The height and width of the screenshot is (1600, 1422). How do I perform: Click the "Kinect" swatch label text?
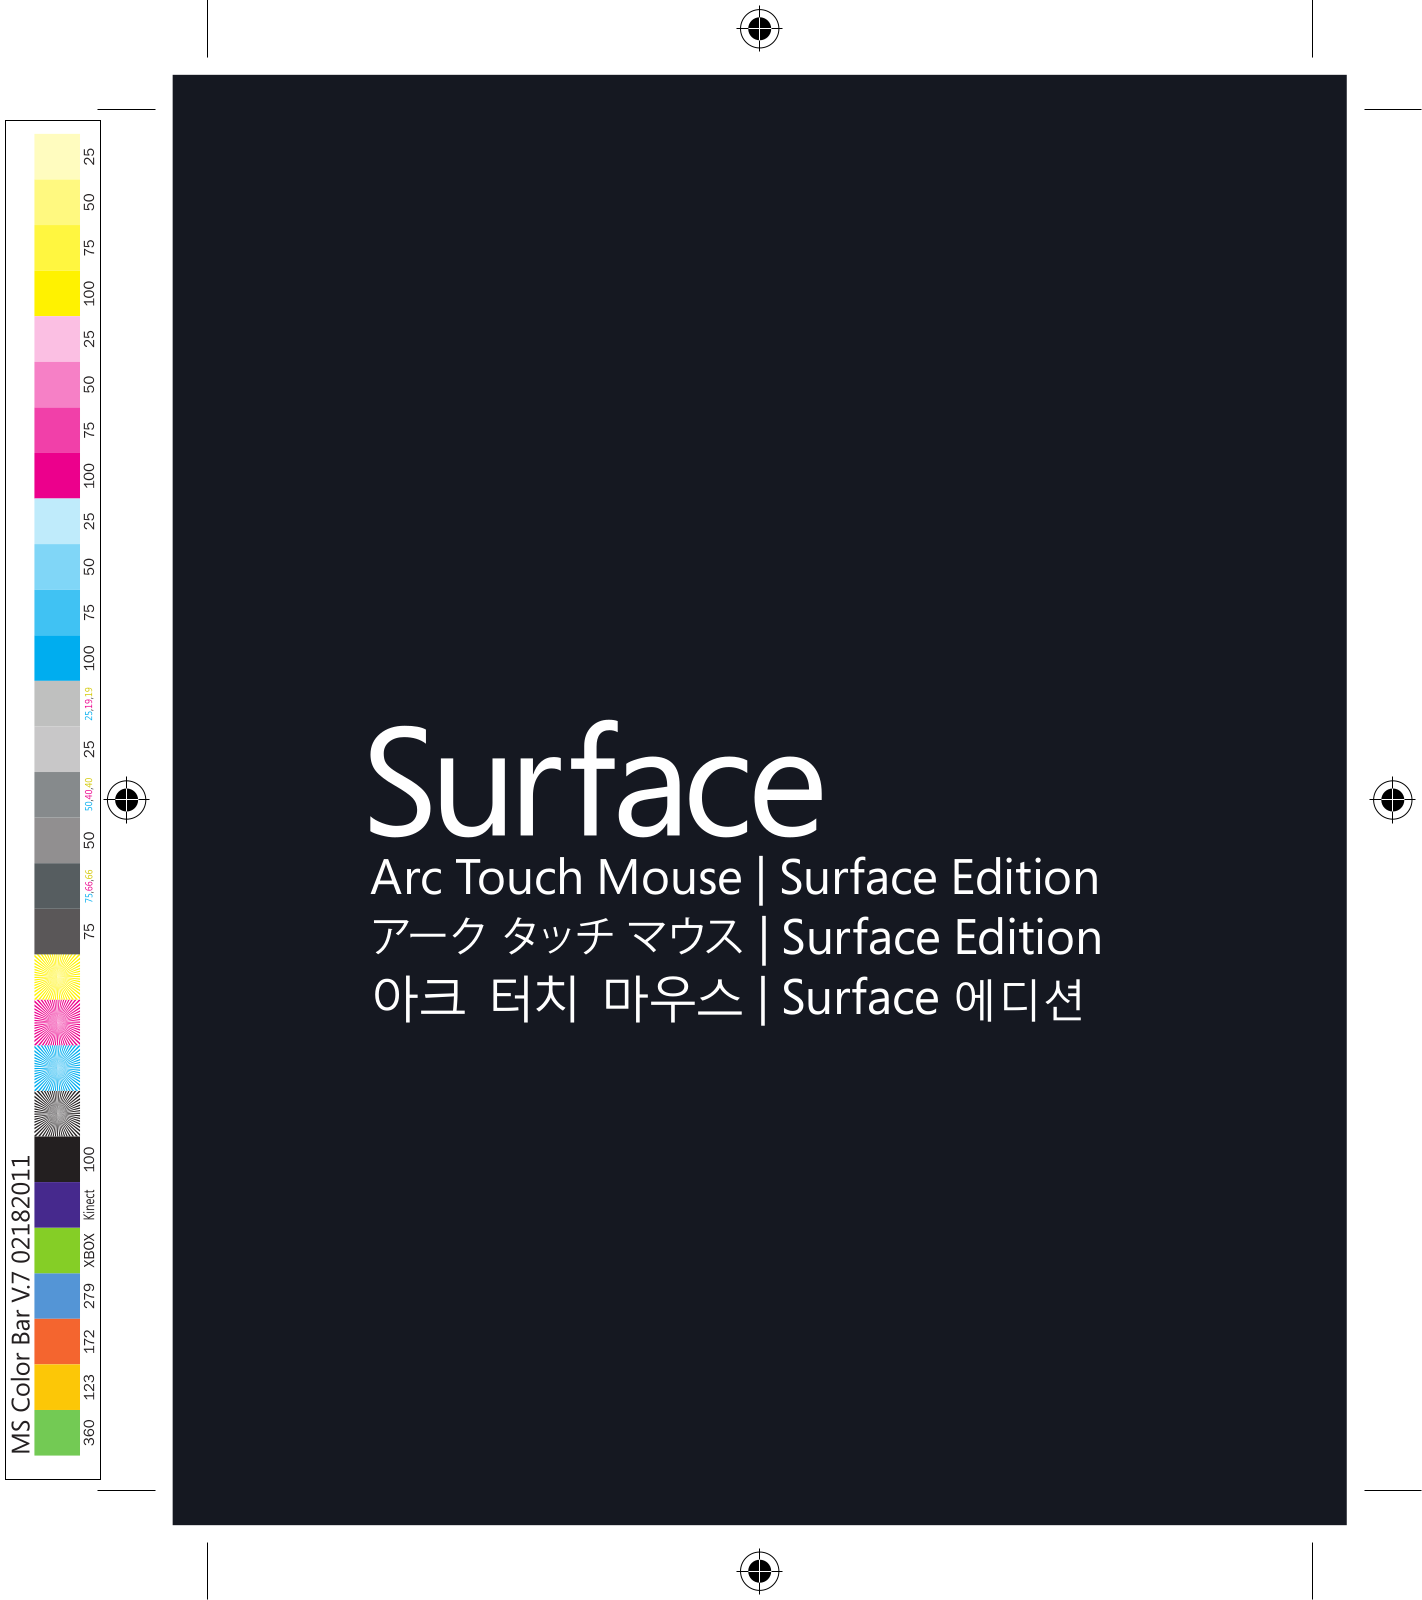click(x=89, y=1204)
